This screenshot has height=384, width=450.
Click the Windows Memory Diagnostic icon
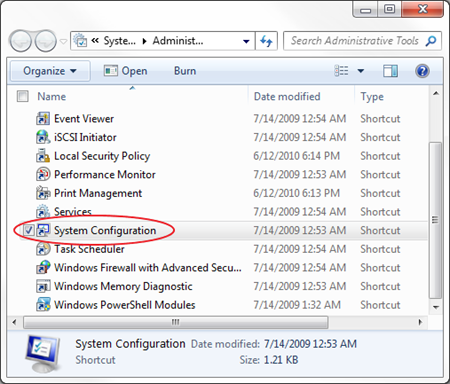43,286
